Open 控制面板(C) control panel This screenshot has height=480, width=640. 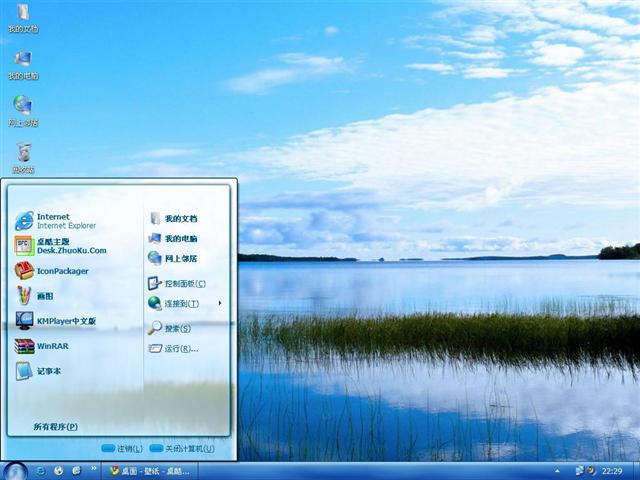[x=177, y=283]
